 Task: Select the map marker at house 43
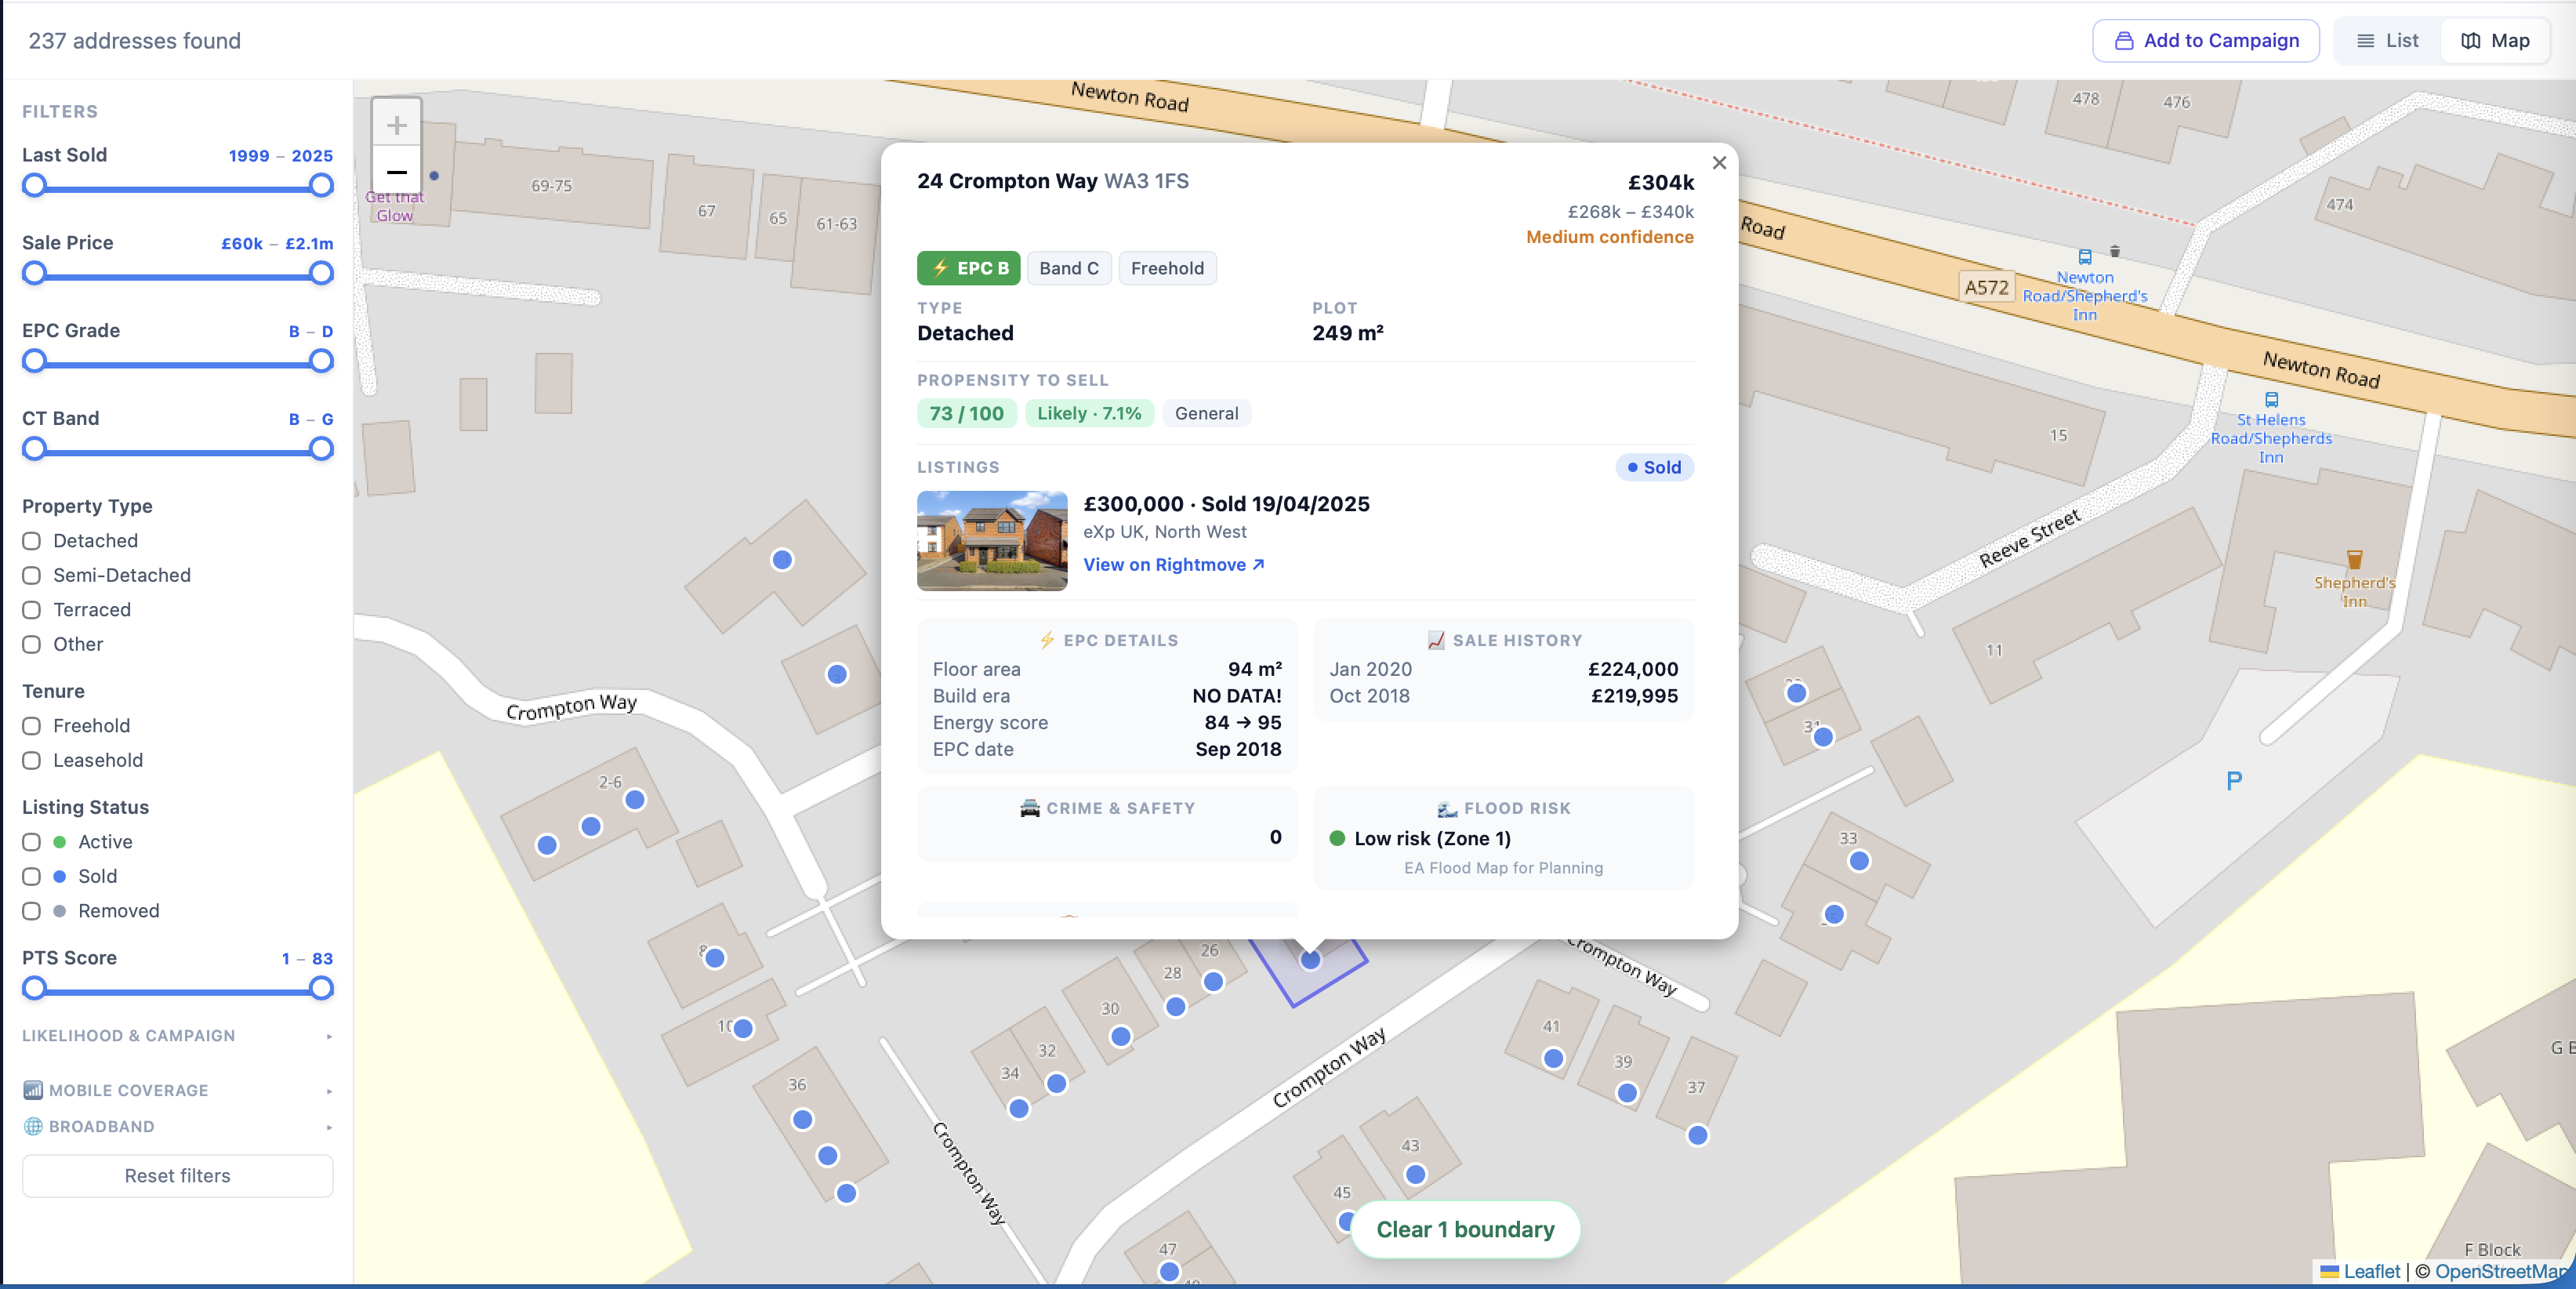[x=1415, y=1175]
